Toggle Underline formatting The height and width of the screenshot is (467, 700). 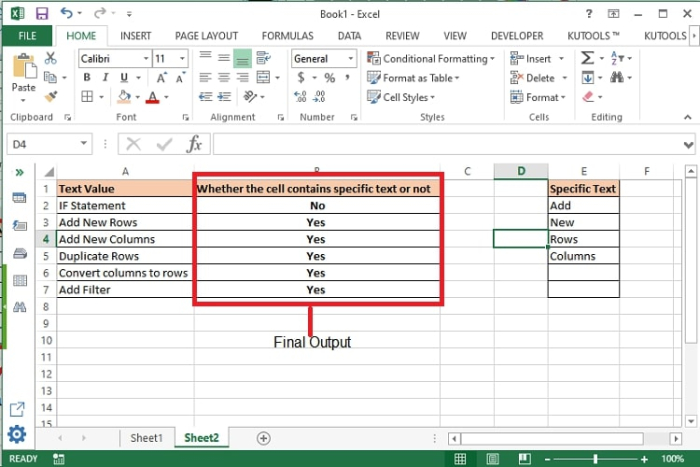click(x=124, y=78)
